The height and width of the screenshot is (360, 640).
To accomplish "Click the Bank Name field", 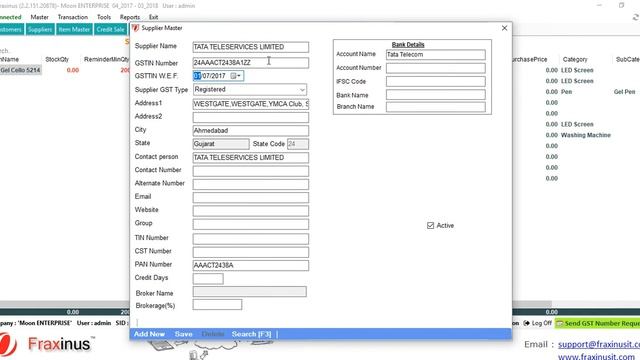I will coord(436,95).
